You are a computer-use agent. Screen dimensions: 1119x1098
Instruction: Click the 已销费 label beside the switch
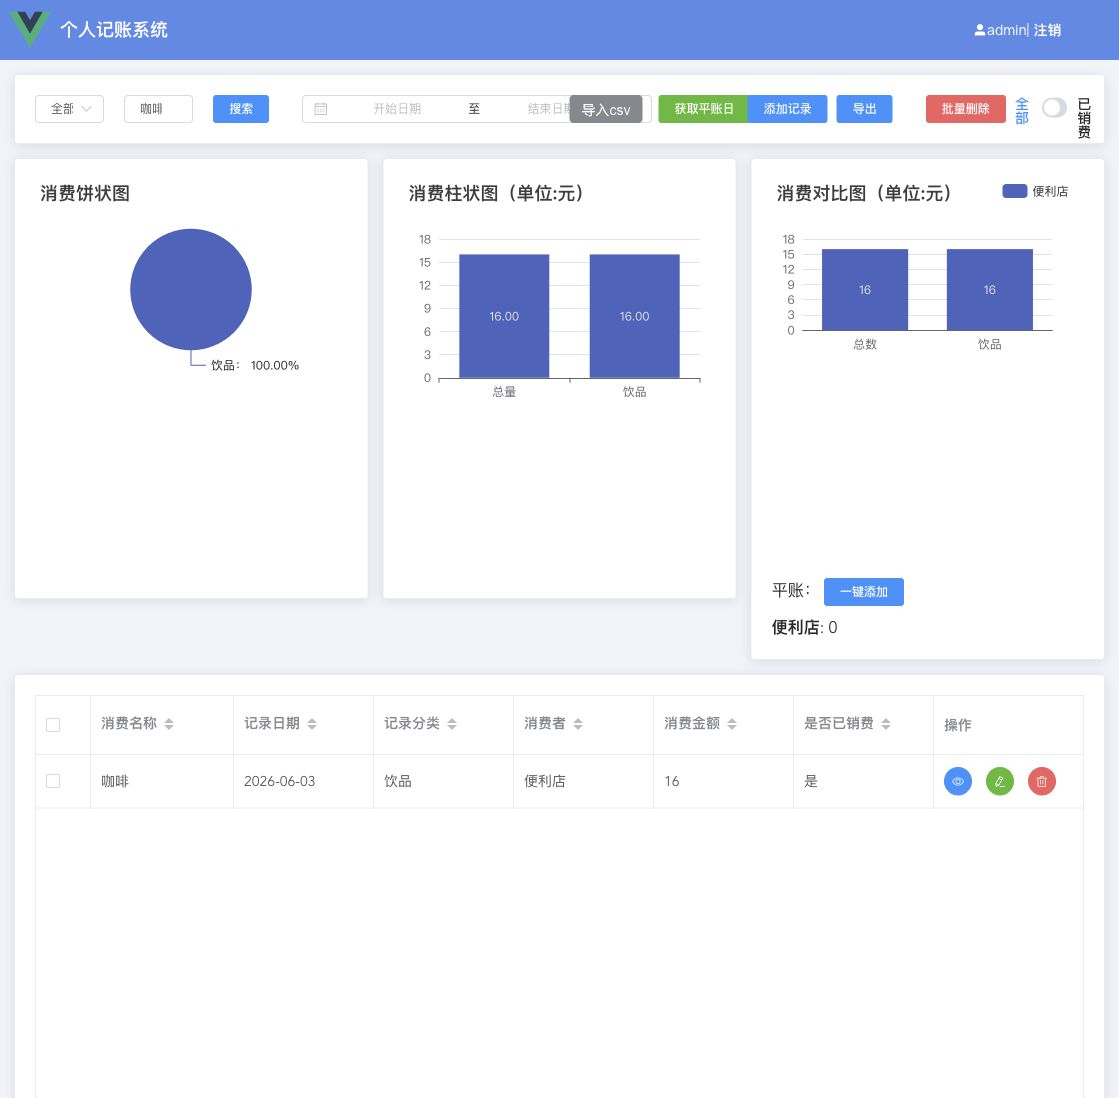(x=1084, y=118)
